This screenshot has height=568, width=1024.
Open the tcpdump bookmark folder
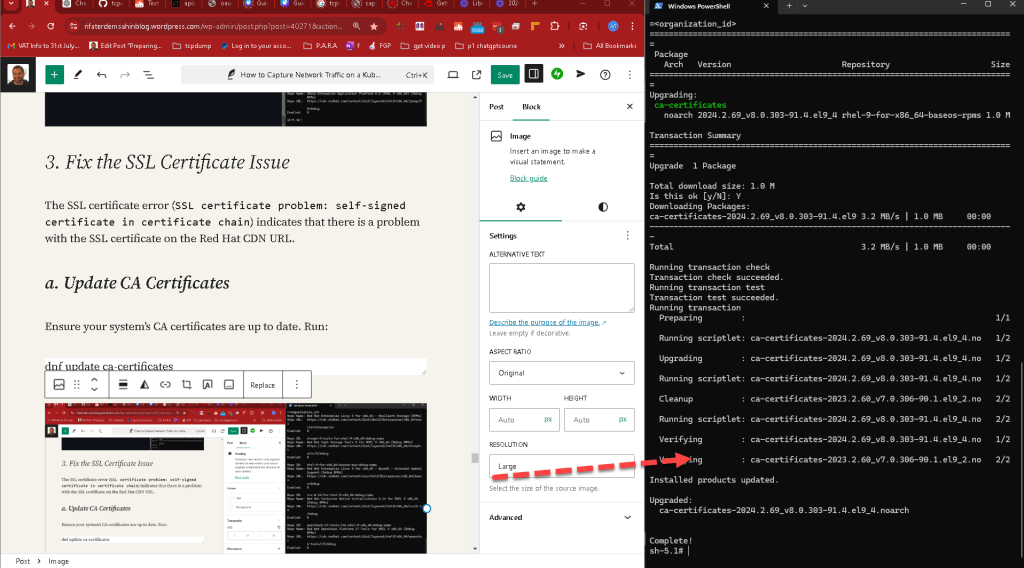(192, 46)
